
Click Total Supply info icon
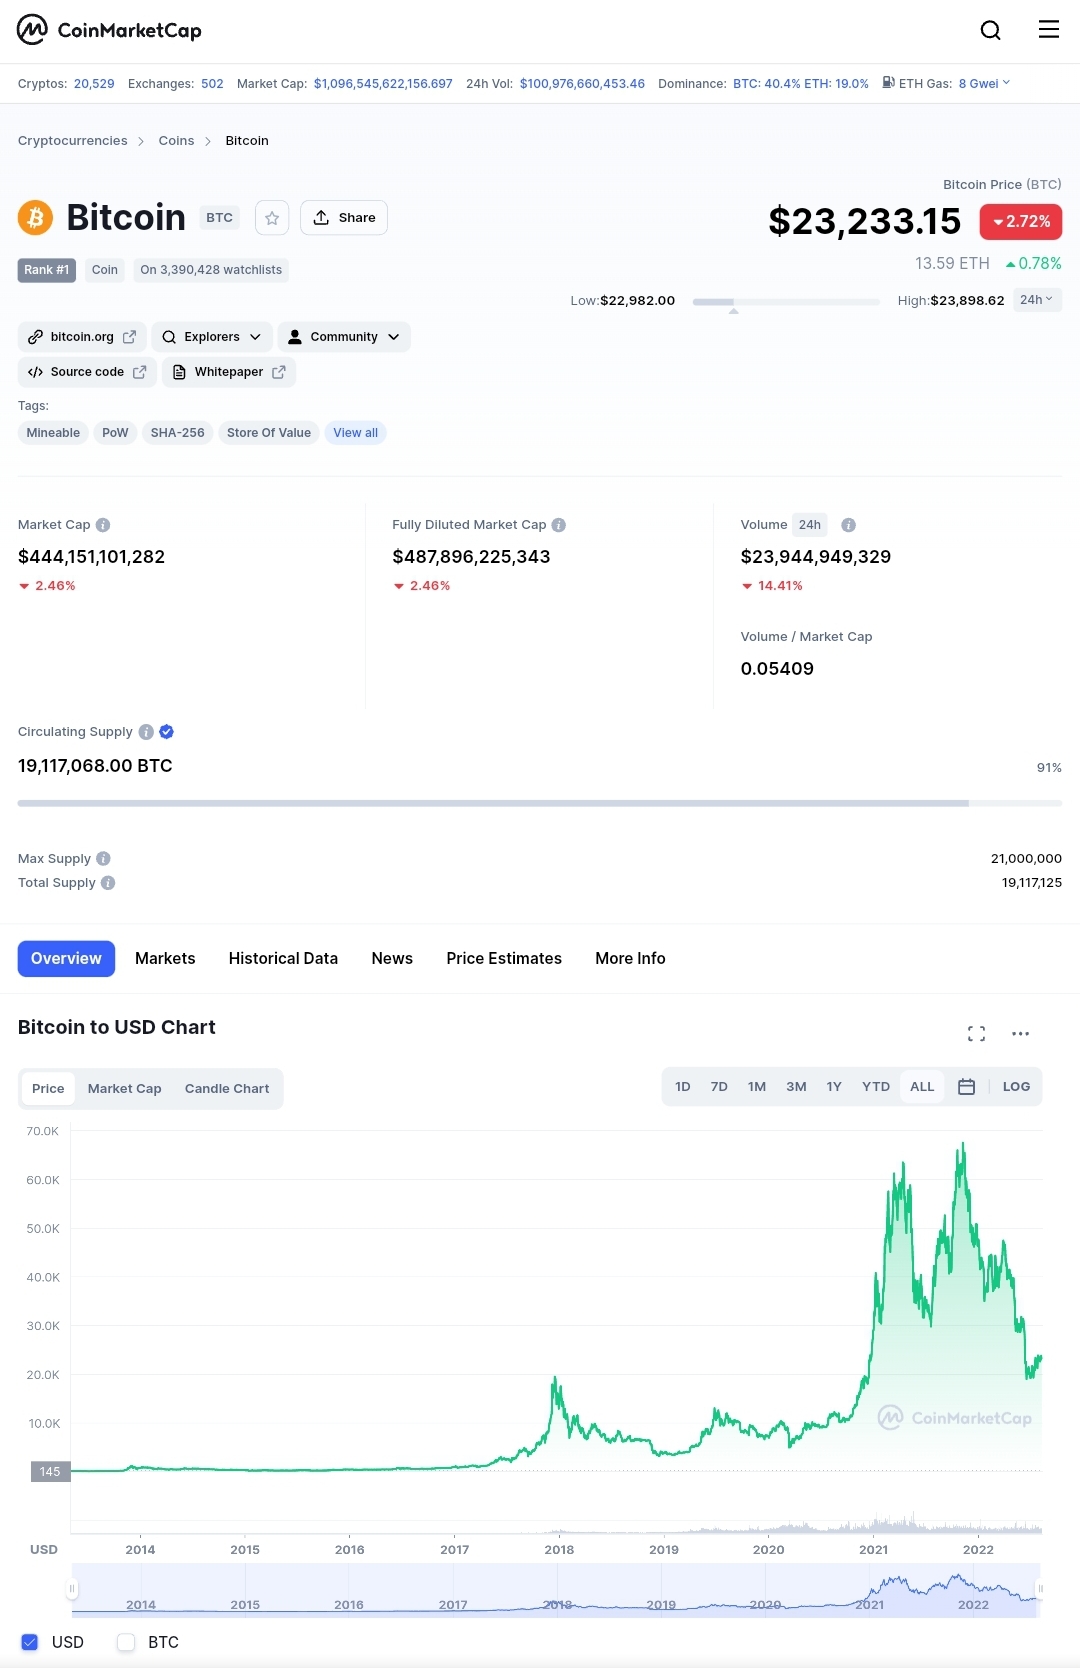[108, 883]
